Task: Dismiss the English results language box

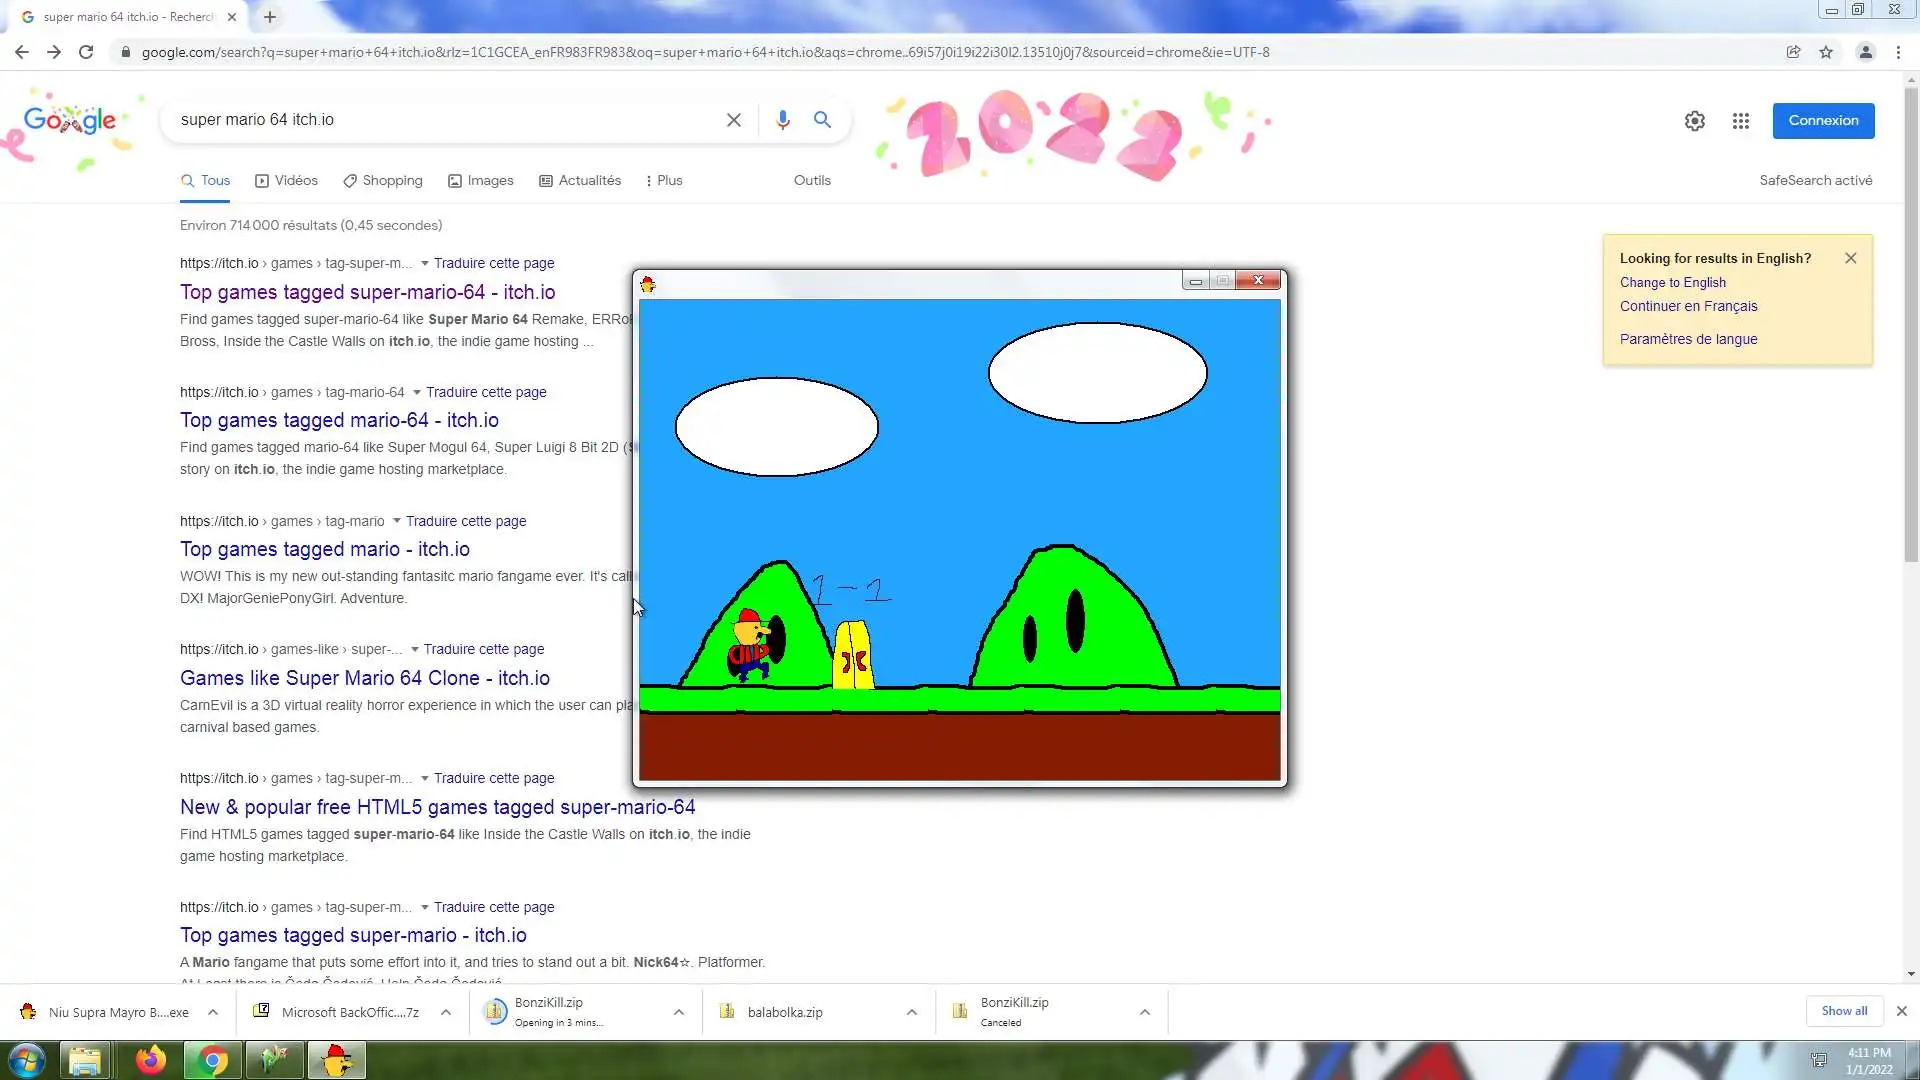Action: 1850,258
